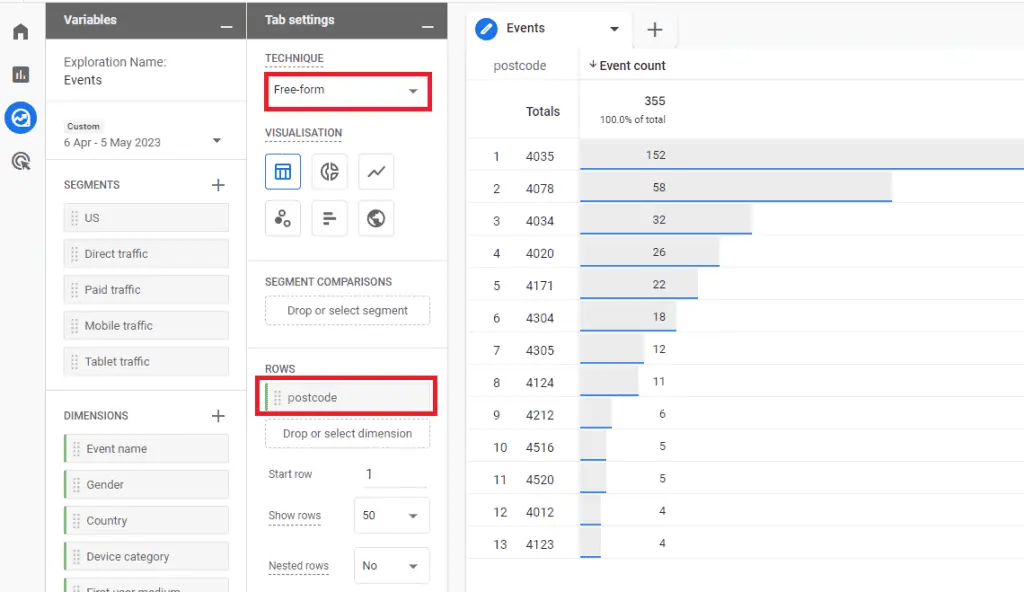Select the bar chart visualisation
The height and width of the screenshot is (592, 1024).
[x=329, y=218]
